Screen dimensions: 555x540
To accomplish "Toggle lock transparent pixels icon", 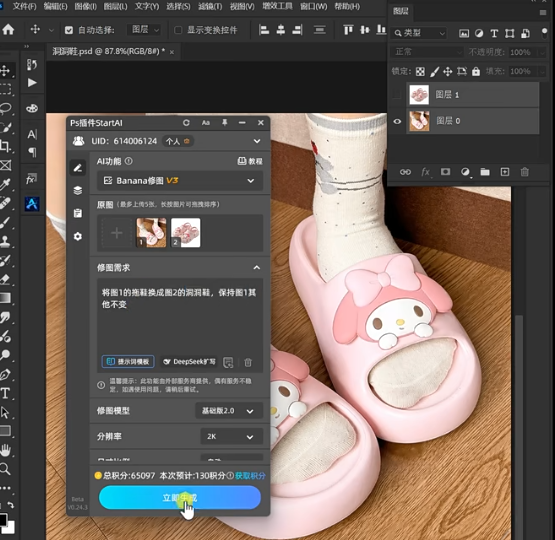I will (x=420, y=72).
